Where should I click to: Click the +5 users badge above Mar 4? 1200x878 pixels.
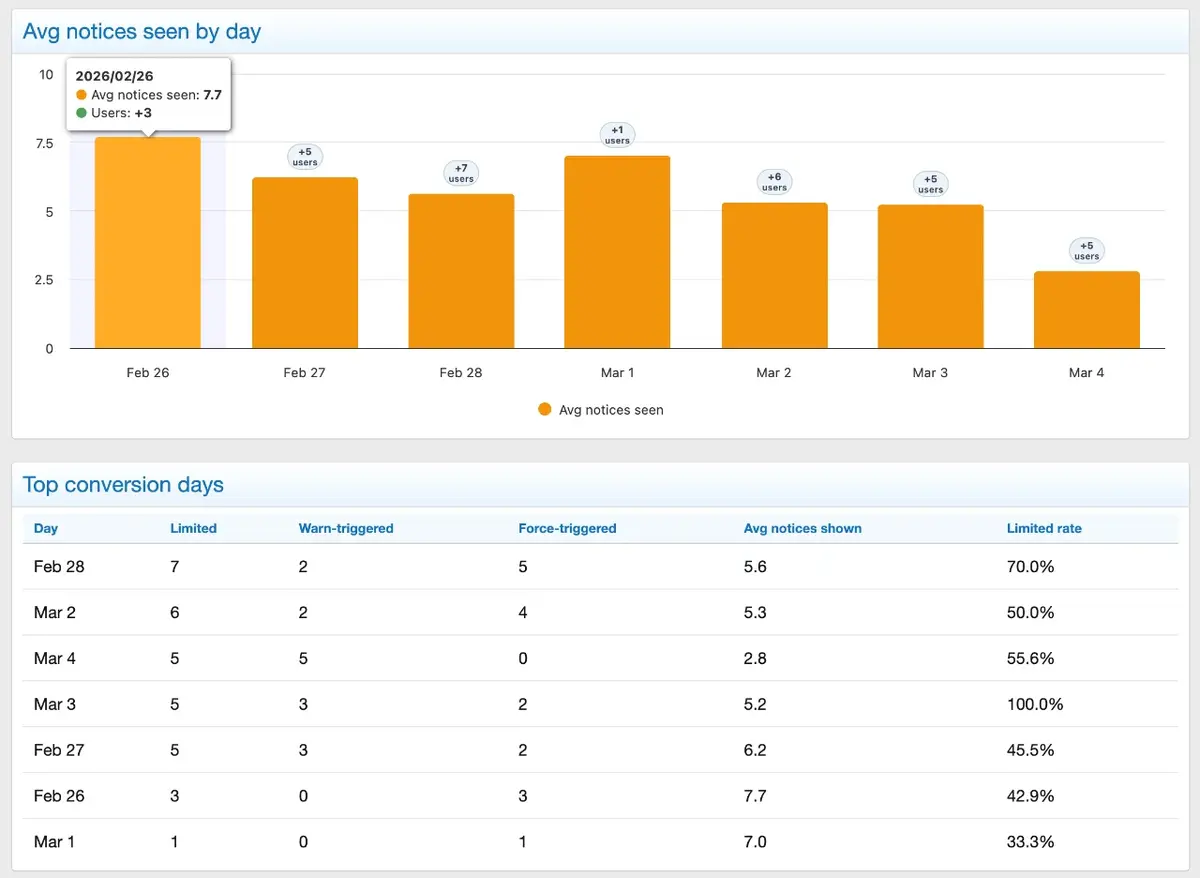click(1086, 250)
